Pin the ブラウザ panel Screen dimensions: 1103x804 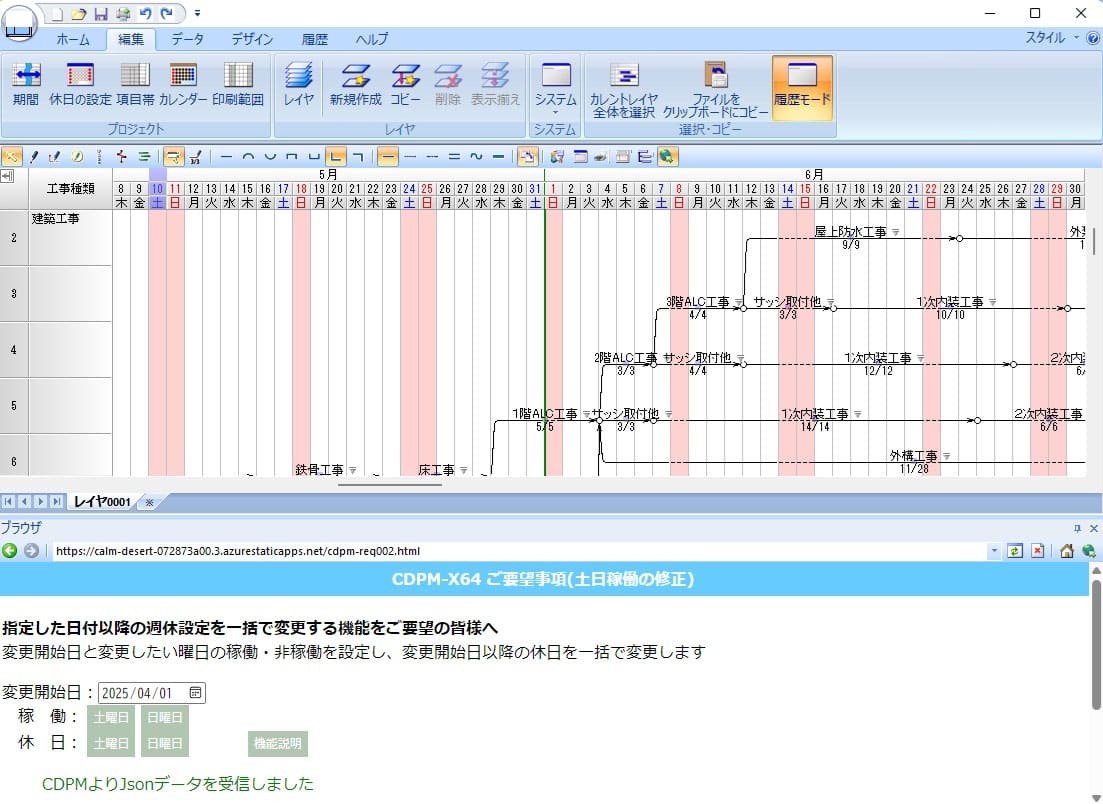click(x=1077, y=528)
